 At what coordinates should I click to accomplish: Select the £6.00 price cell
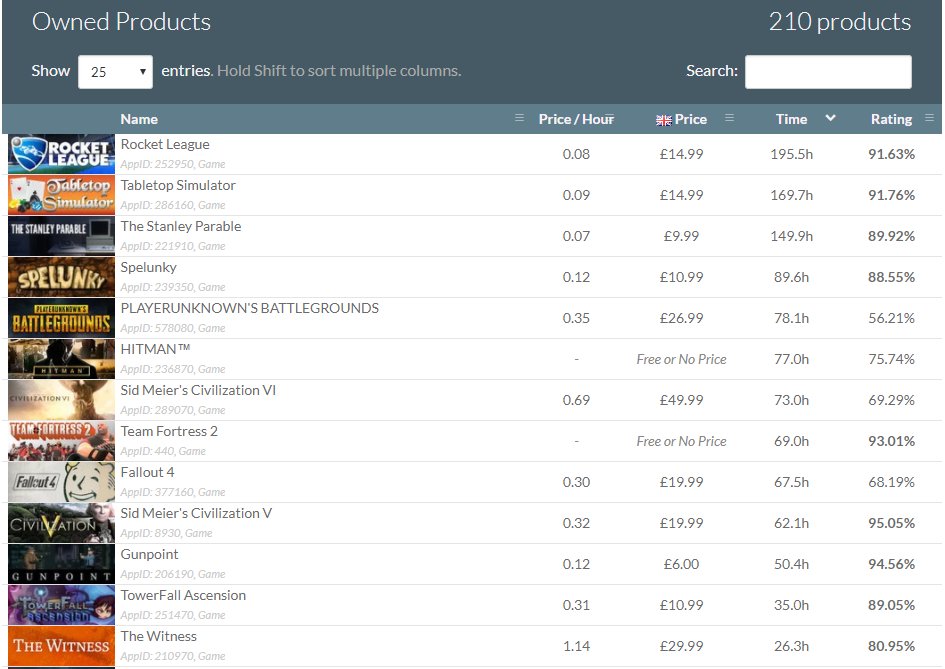tap(681, 564)
